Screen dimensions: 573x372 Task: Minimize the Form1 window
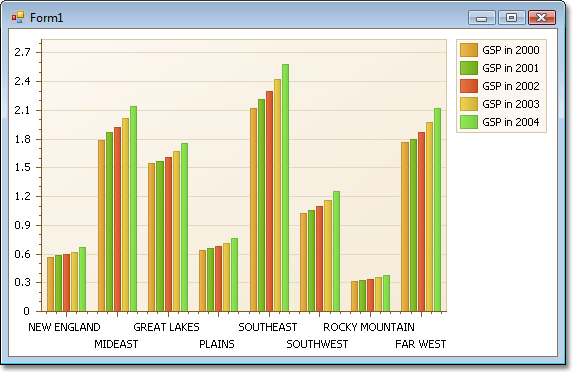pyautogui.click(x=481, y=18)
